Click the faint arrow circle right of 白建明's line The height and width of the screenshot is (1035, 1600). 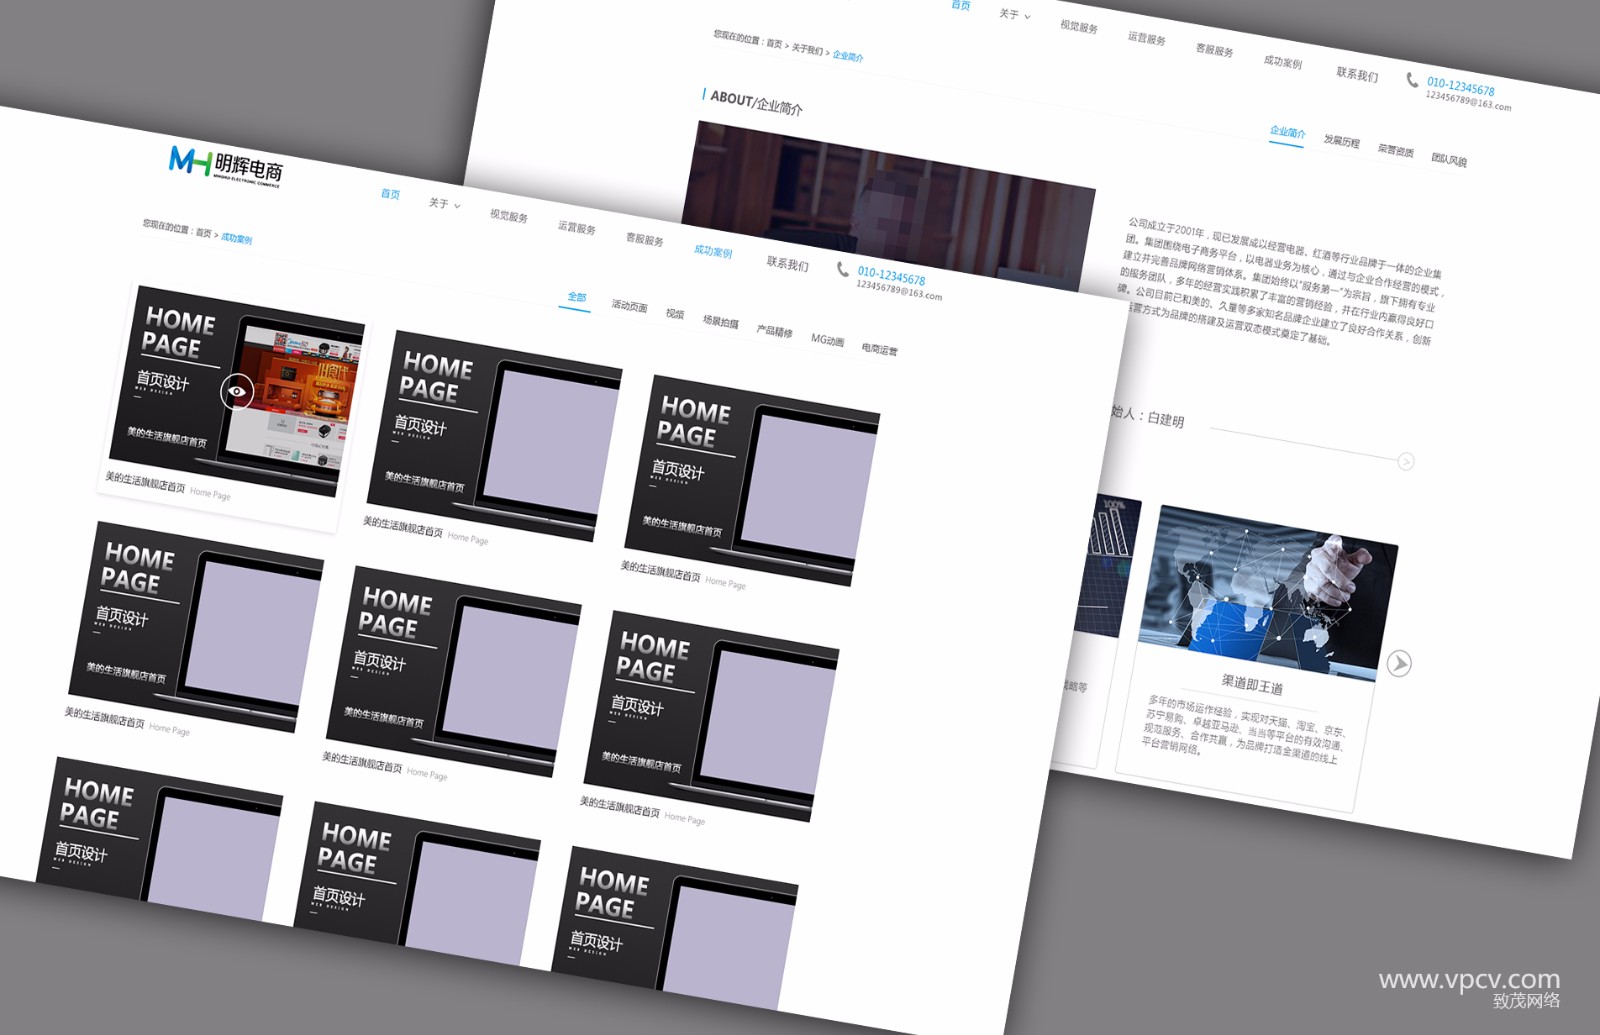1406,461
